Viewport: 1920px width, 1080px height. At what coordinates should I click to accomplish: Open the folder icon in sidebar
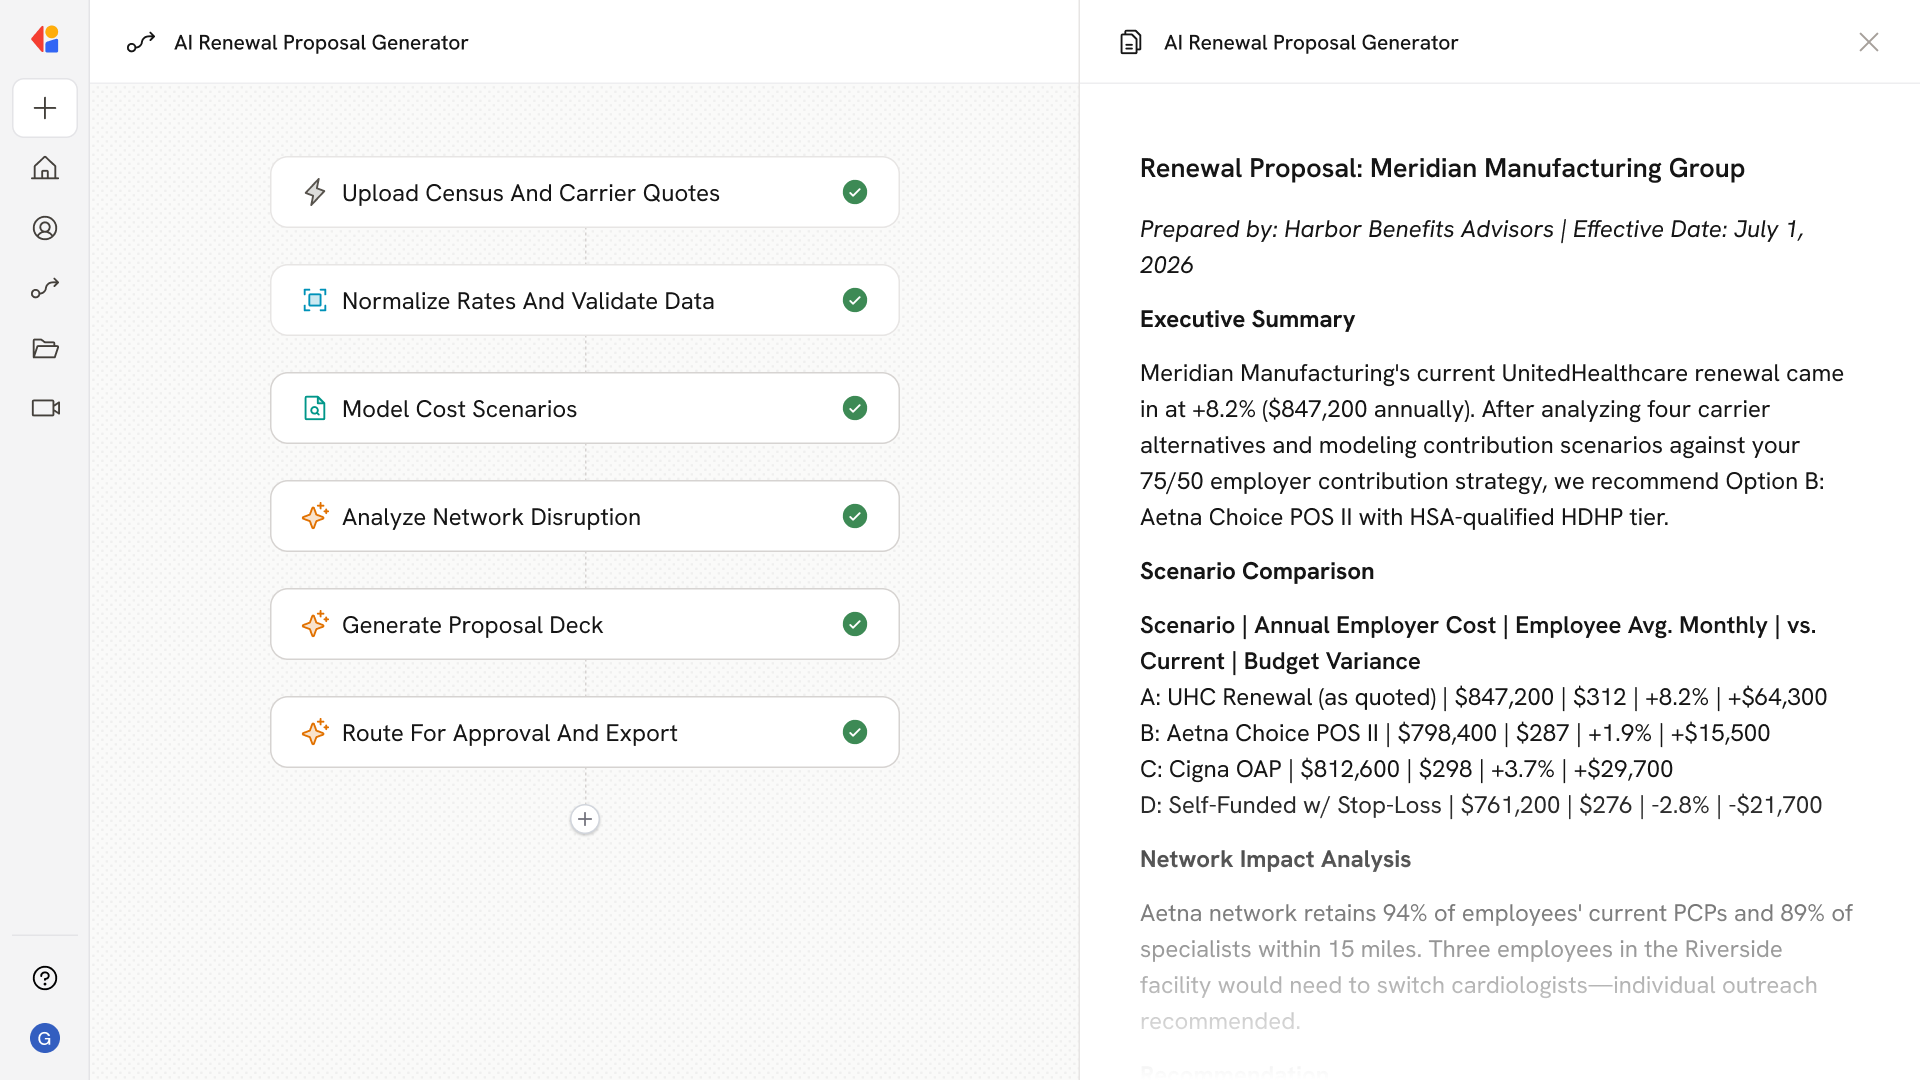(x=45, y=348)
